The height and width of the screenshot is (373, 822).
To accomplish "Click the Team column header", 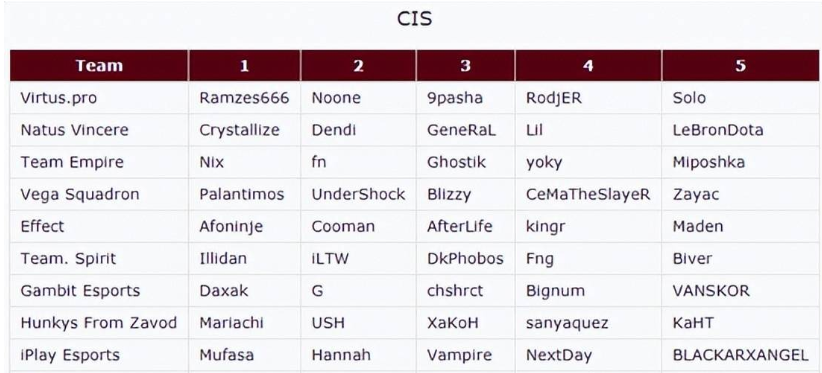I will (99, 65).
